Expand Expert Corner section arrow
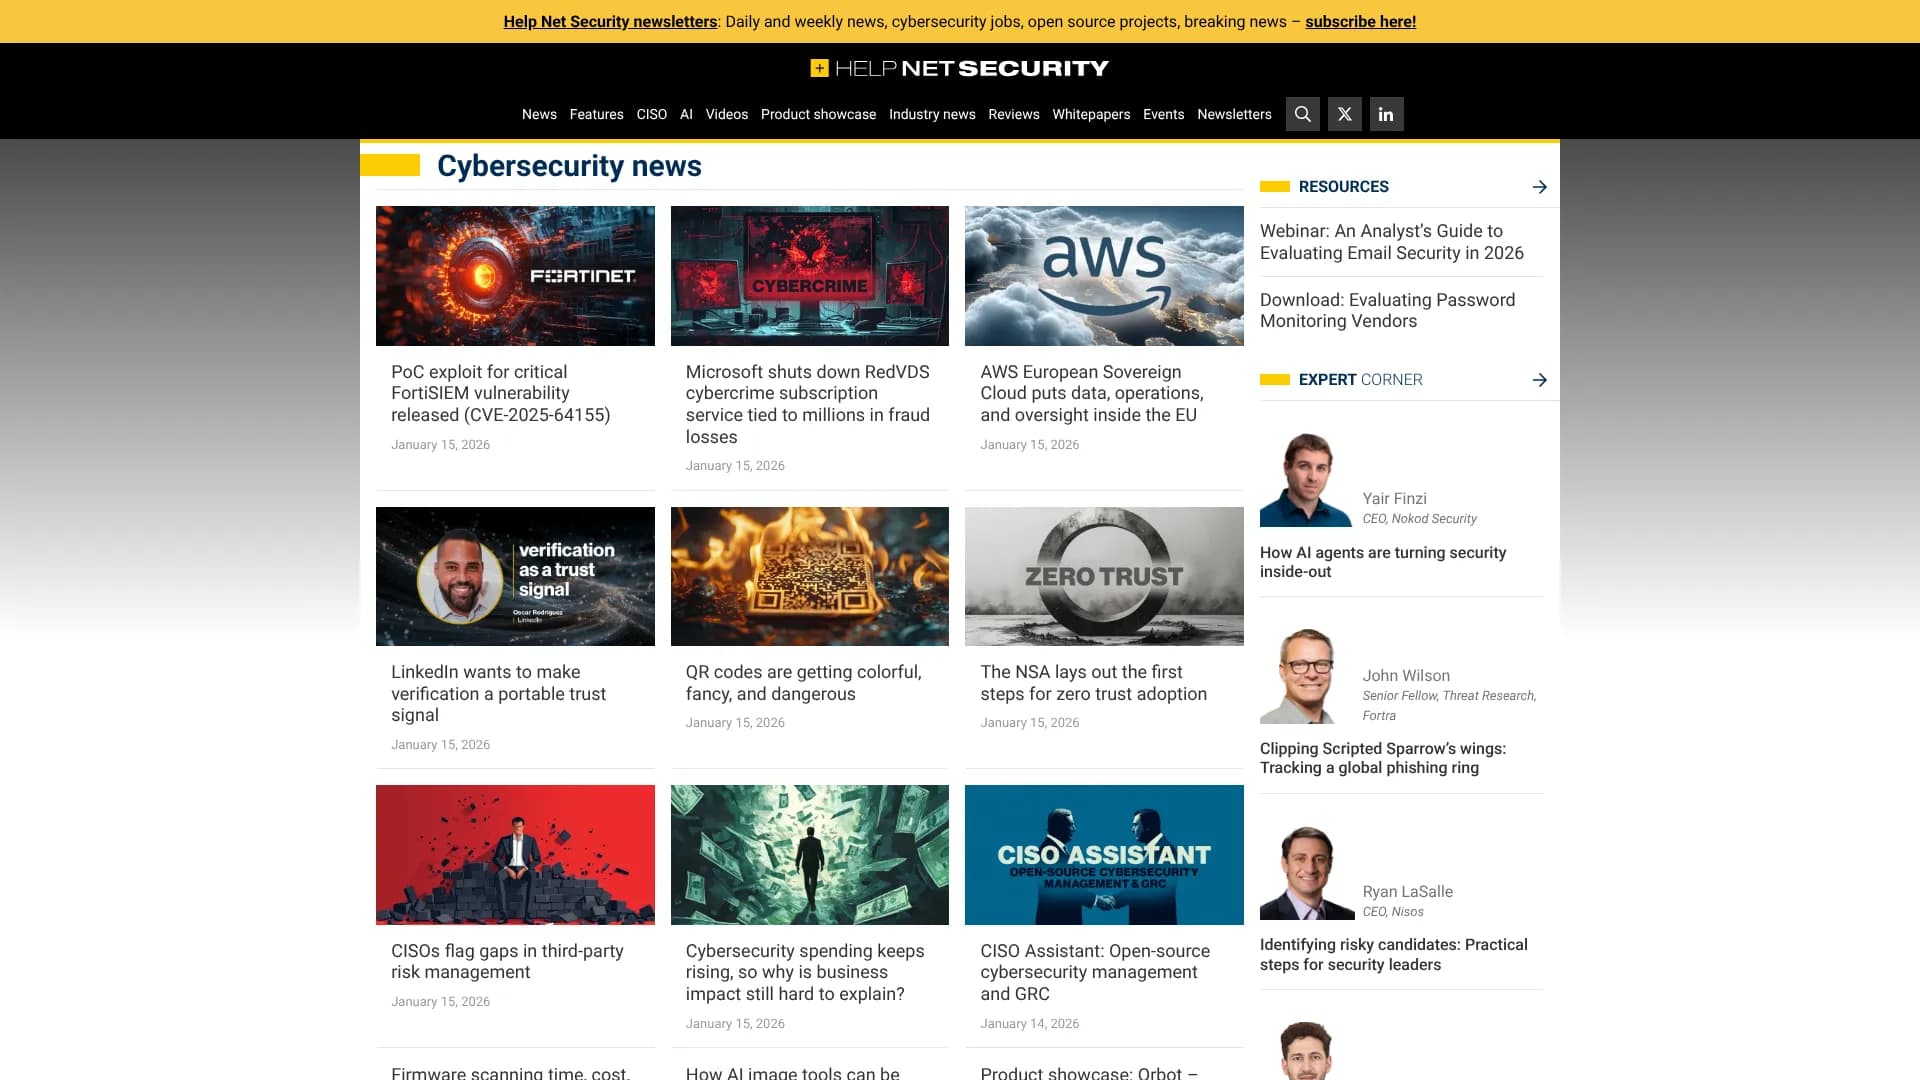 pyautogui.click(x=1539, y=380)
